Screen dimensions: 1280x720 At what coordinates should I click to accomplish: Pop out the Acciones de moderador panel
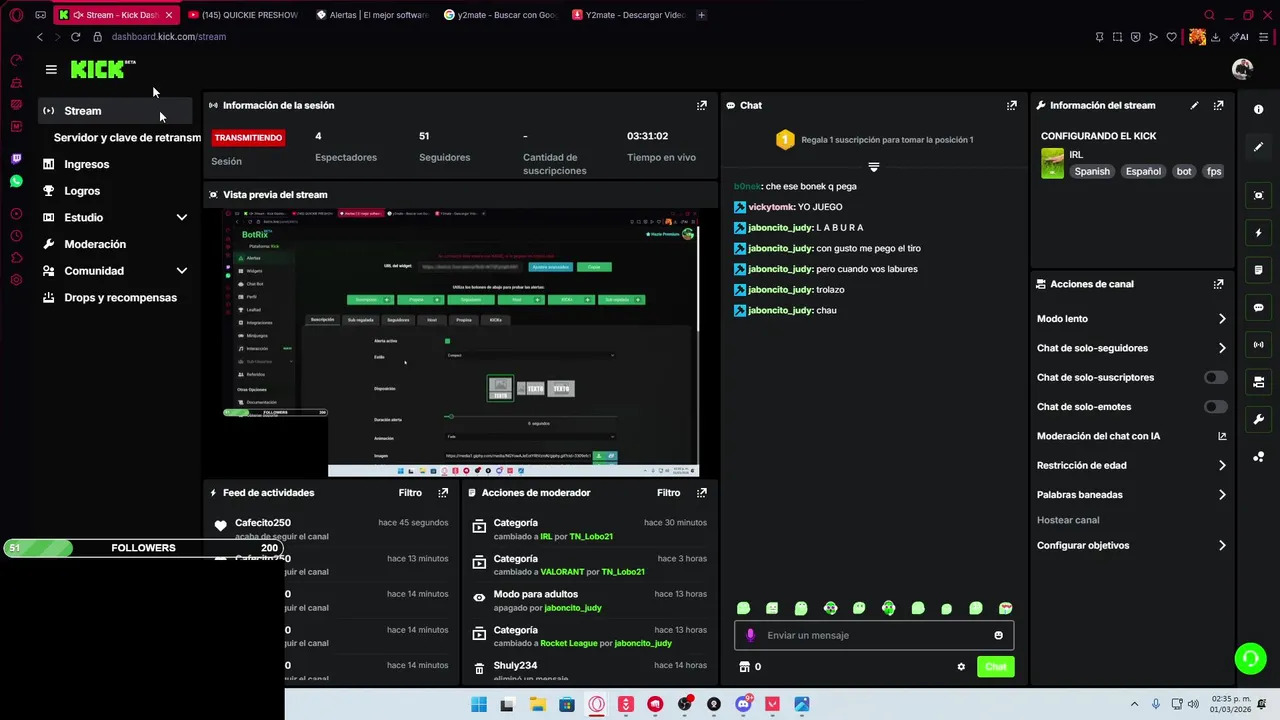[702, 493]
